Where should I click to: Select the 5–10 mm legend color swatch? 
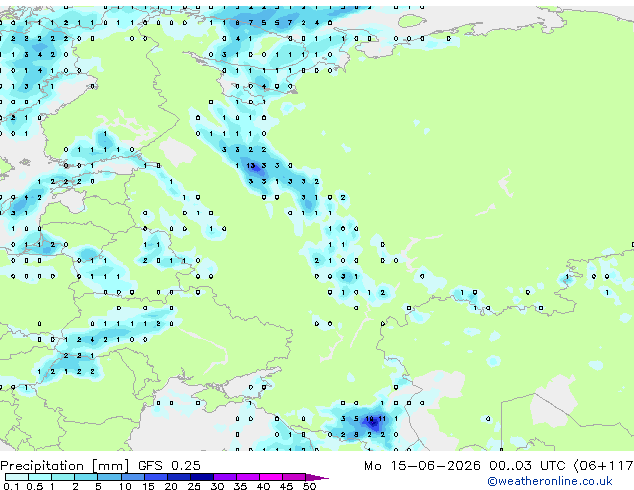109,477
